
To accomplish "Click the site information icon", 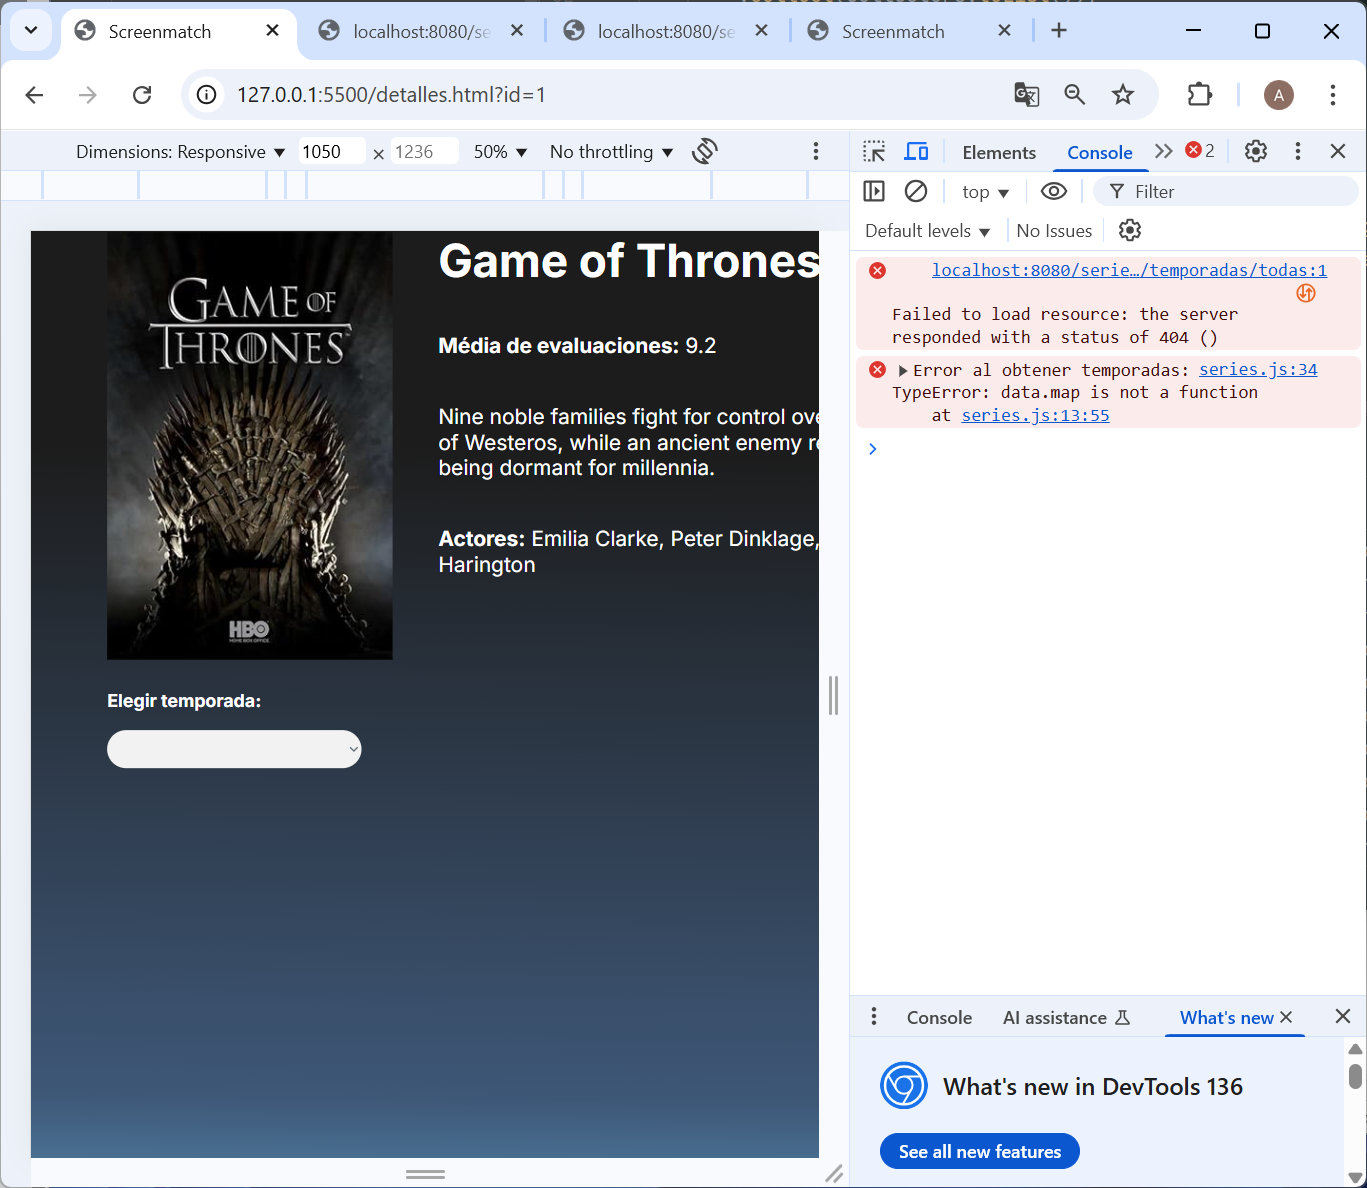I will 206,95.
